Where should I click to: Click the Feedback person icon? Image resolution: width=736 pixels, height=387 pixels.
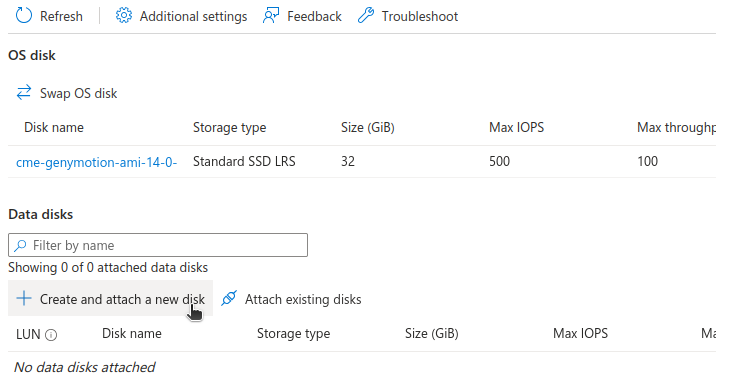click(271, 15)
